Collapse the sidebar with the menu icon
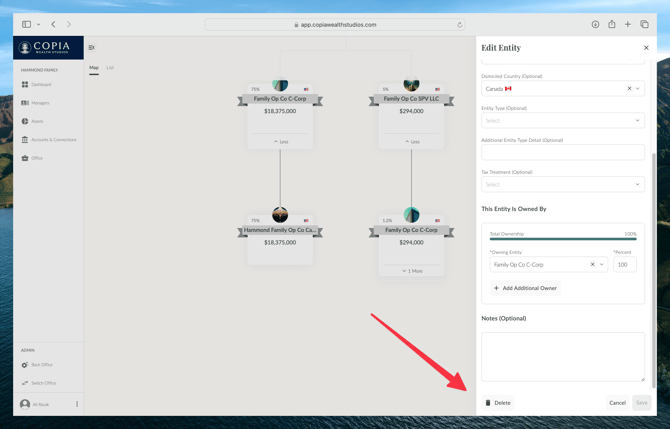Screen dimensions: 670x429 [91, 47]
